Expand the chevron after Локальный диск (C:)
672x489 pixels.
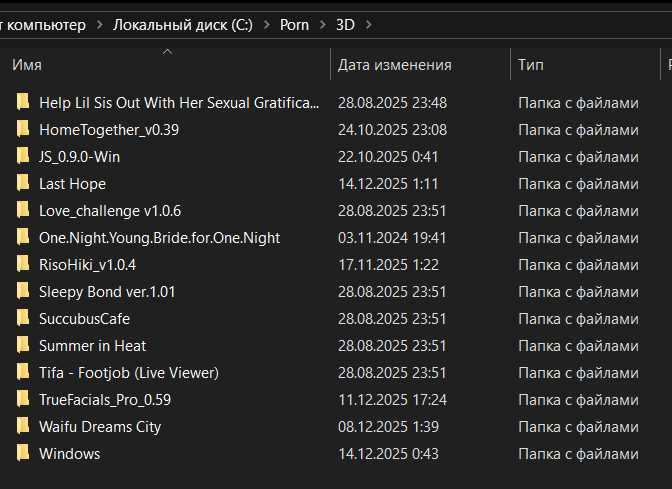coord(264,24)
